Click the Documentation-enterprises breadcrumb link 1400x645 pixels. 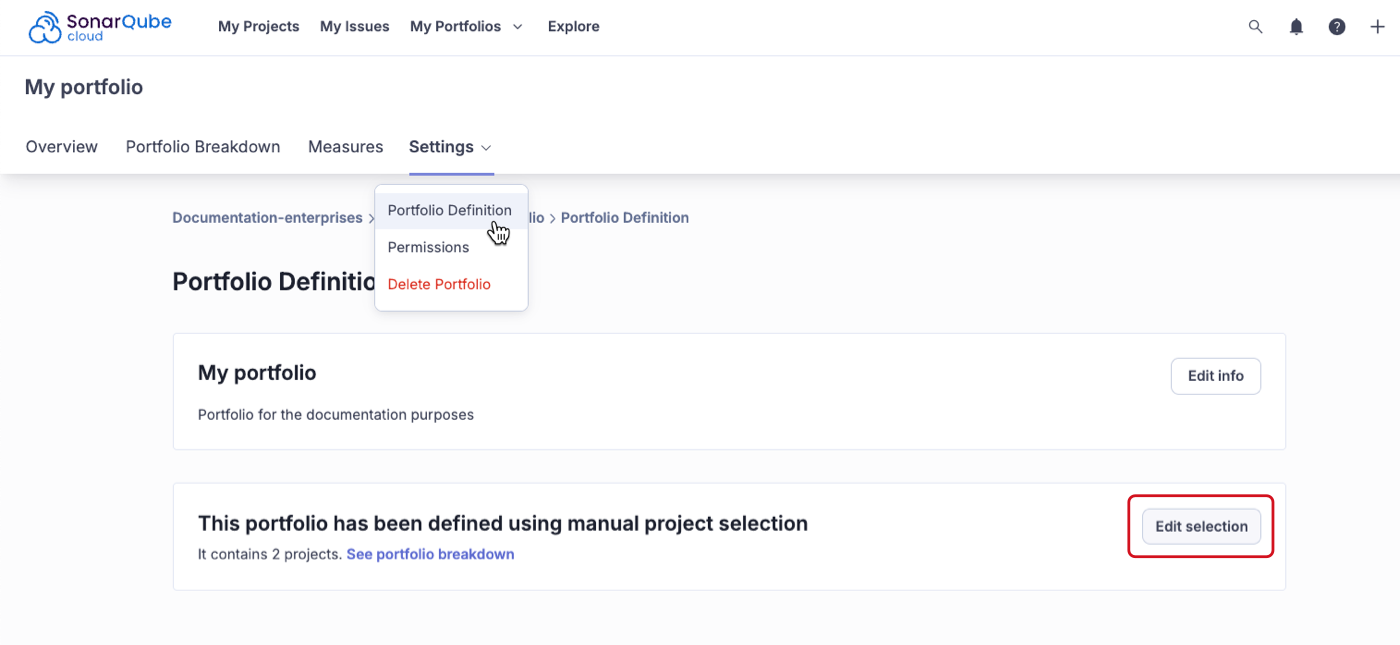pos(267,218)
